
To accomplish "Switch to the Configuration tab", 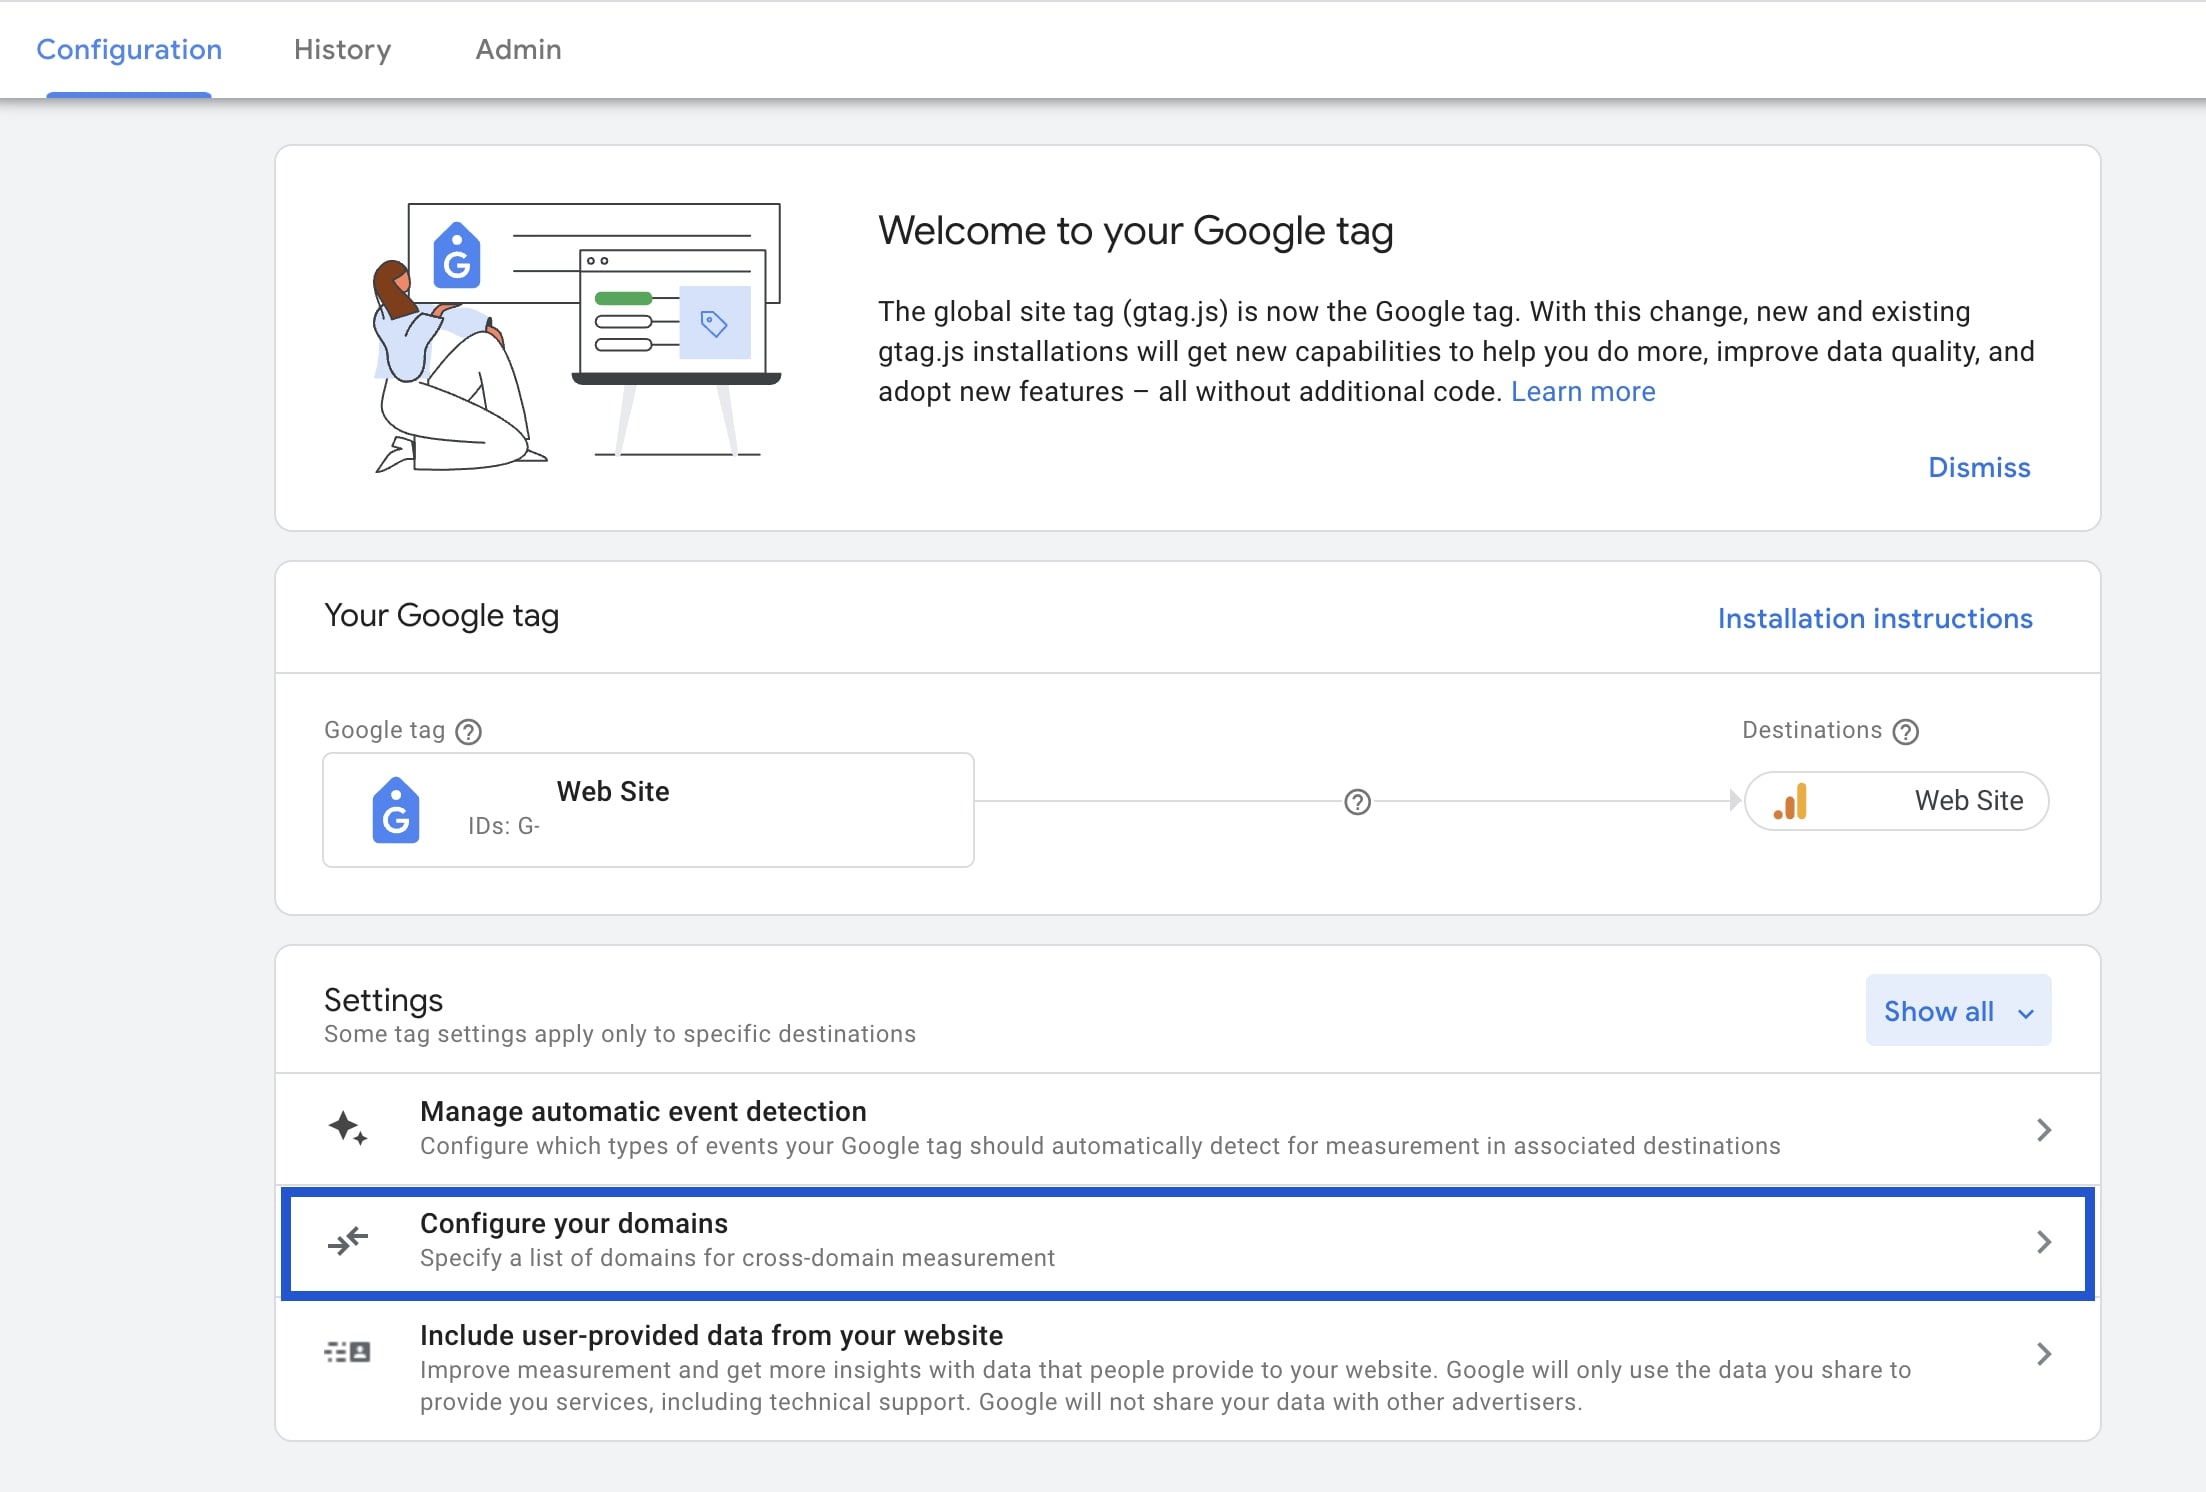I will coord(129,49).
